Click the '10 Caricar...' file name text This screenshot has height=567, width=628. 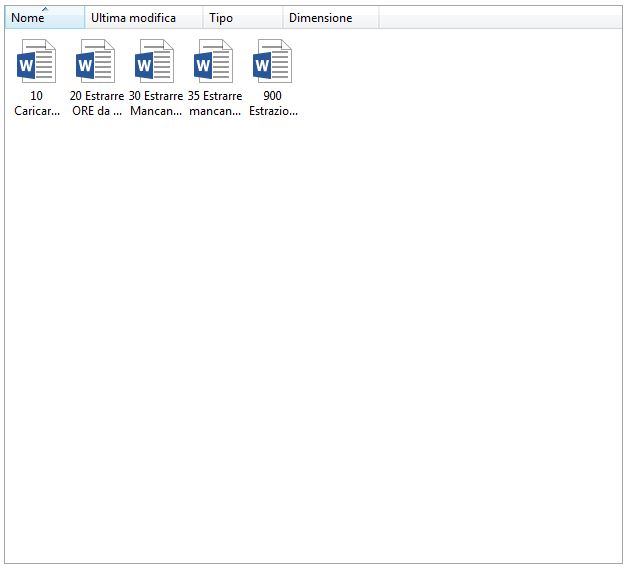37,103
